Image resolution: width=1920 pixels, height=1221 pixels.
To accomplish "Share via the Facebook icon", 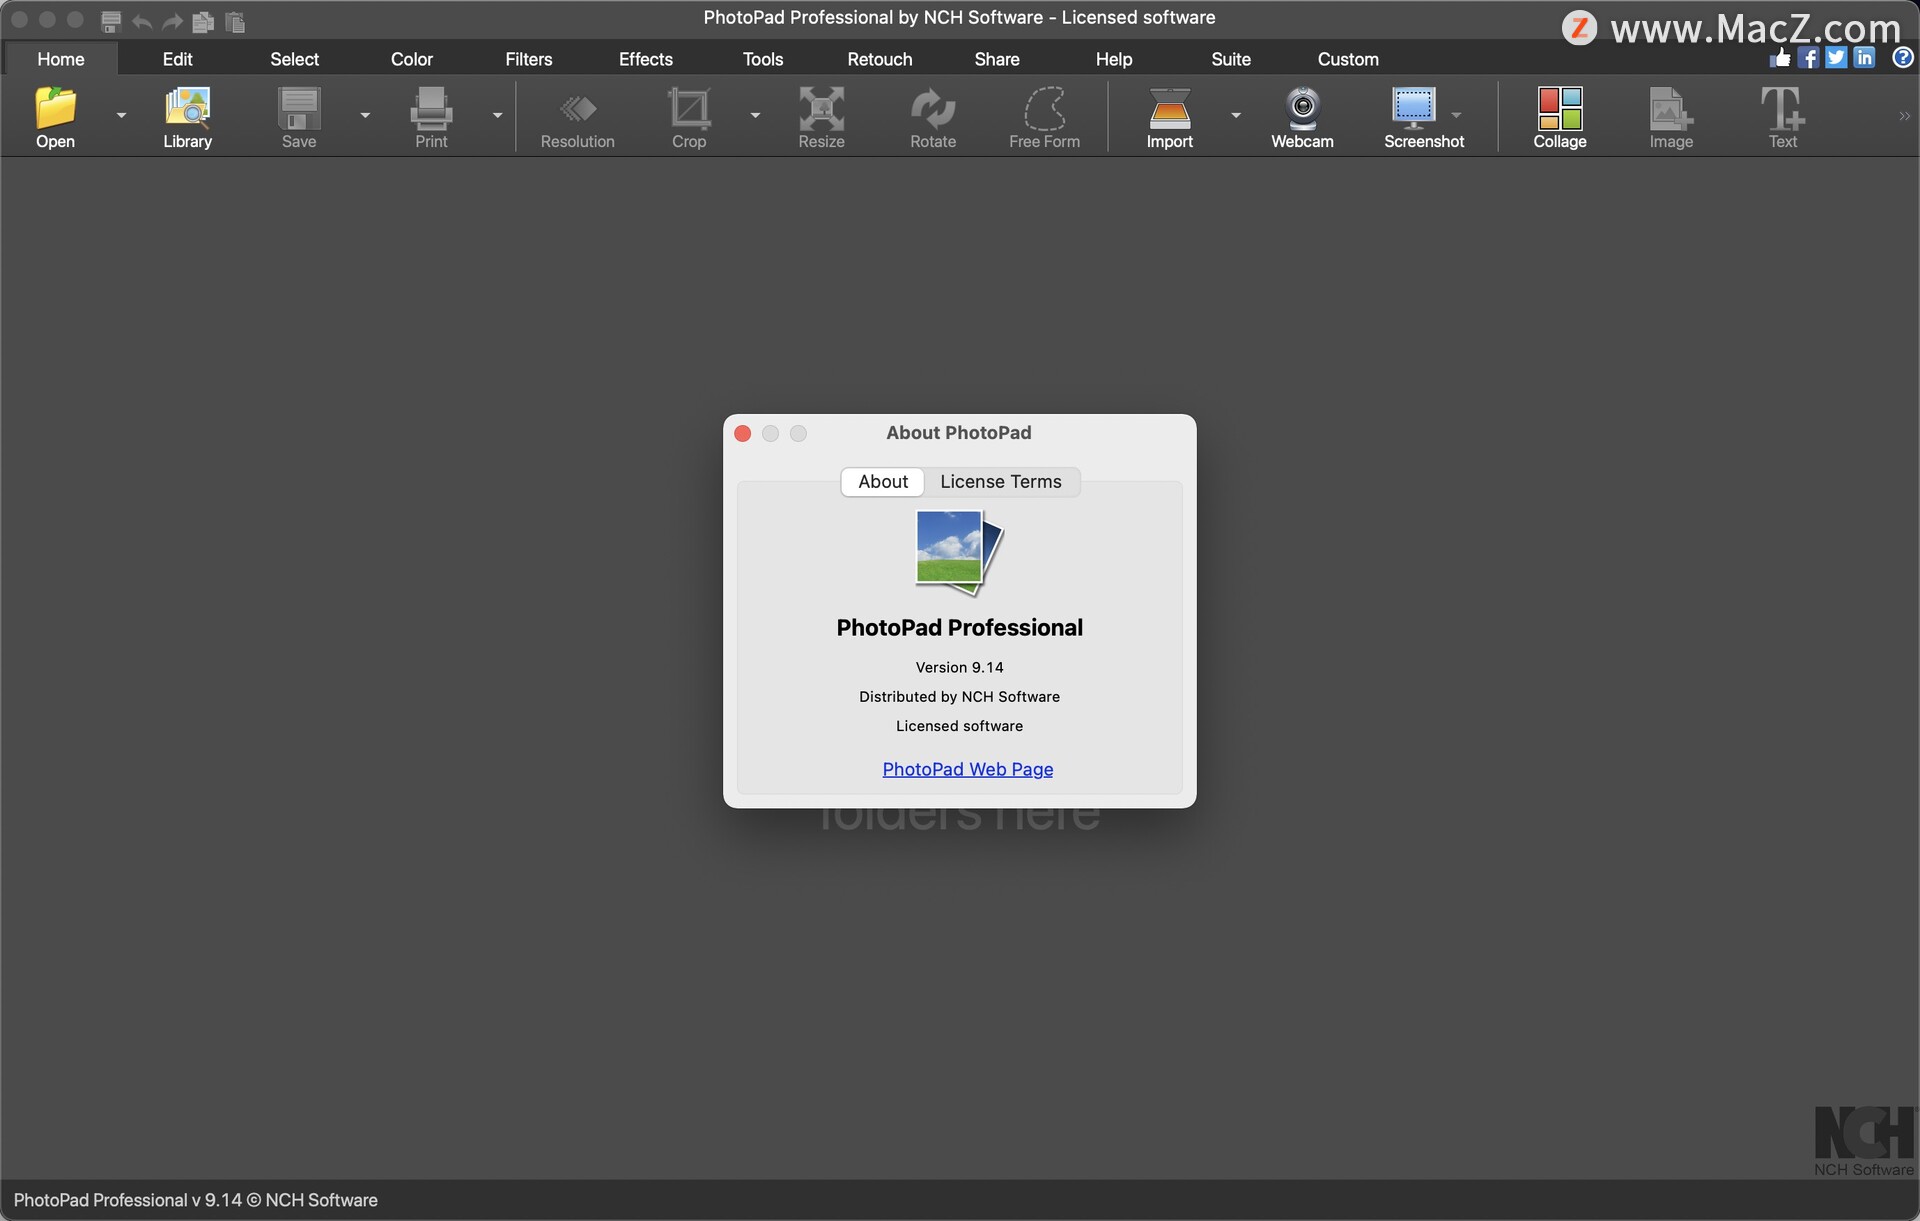I will [1808, 58].
